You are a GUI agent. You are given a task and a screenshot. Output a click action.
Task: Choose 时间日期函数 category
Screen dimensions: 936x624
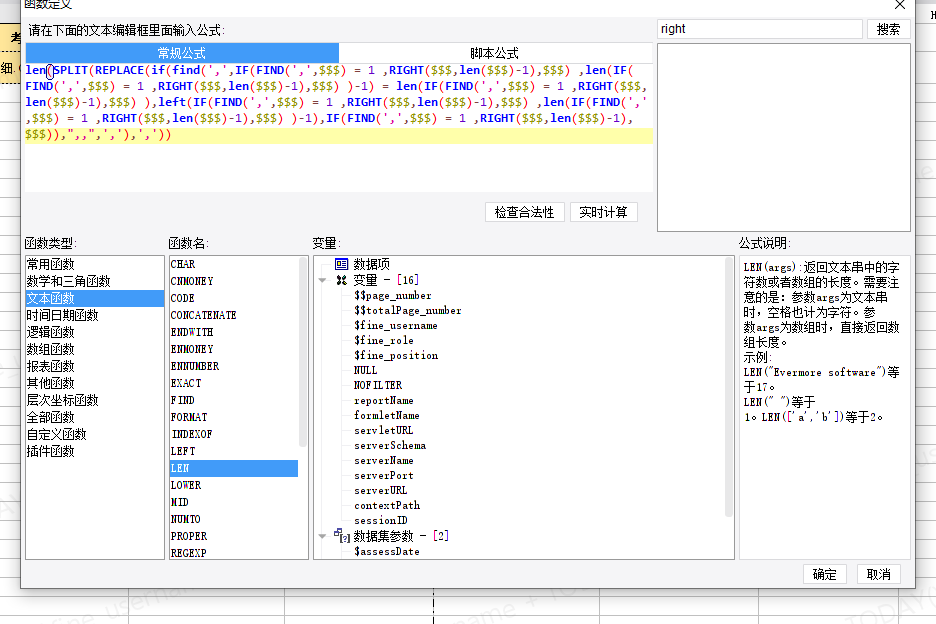point(62,315)
